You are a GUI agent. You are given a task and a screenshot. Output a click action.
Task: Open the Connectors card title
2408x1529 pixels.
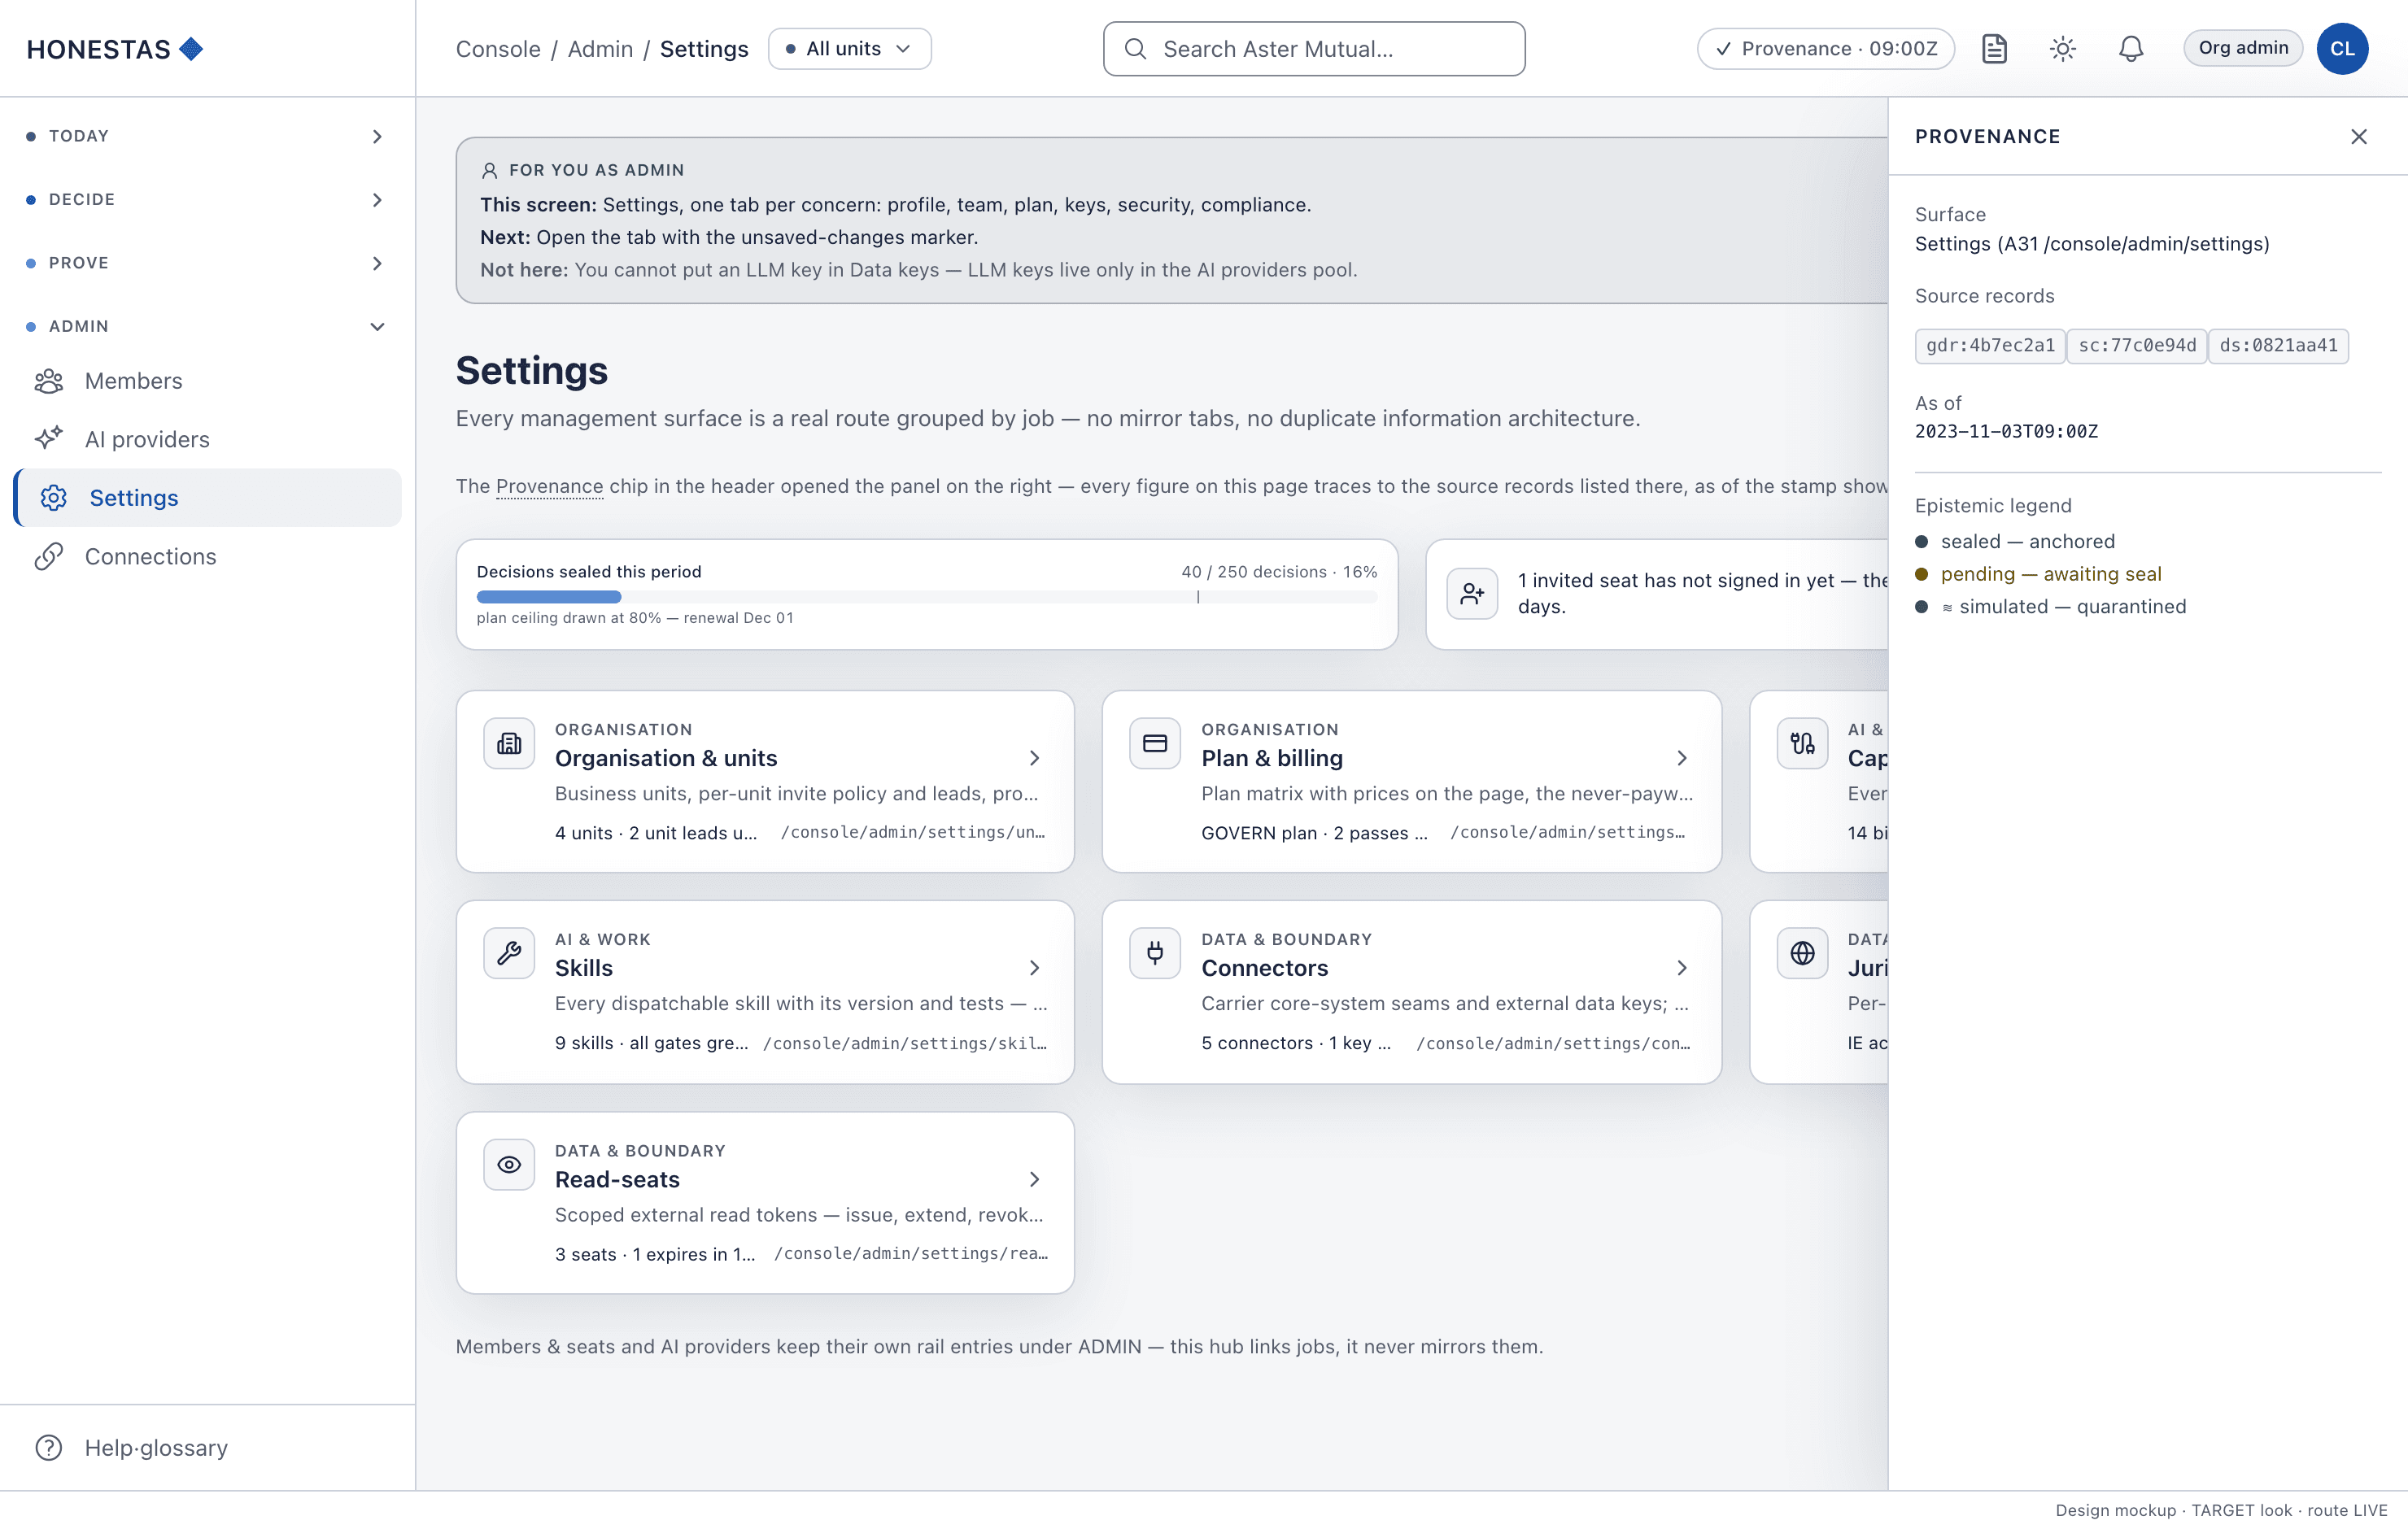[1265, 968]
